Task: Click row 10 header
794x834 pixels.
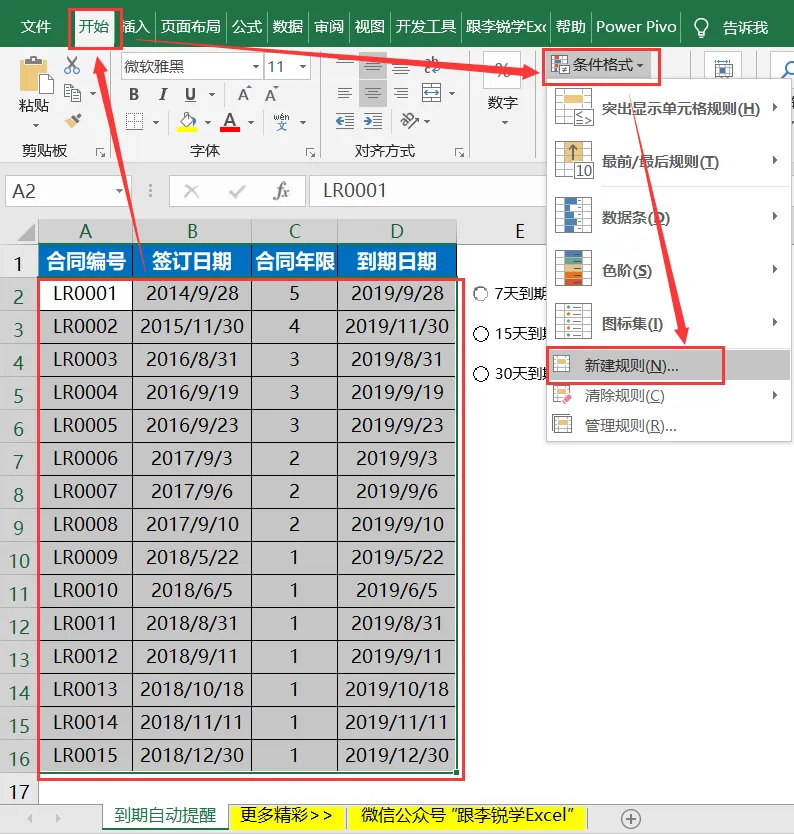Action: (x=19, y=560)
